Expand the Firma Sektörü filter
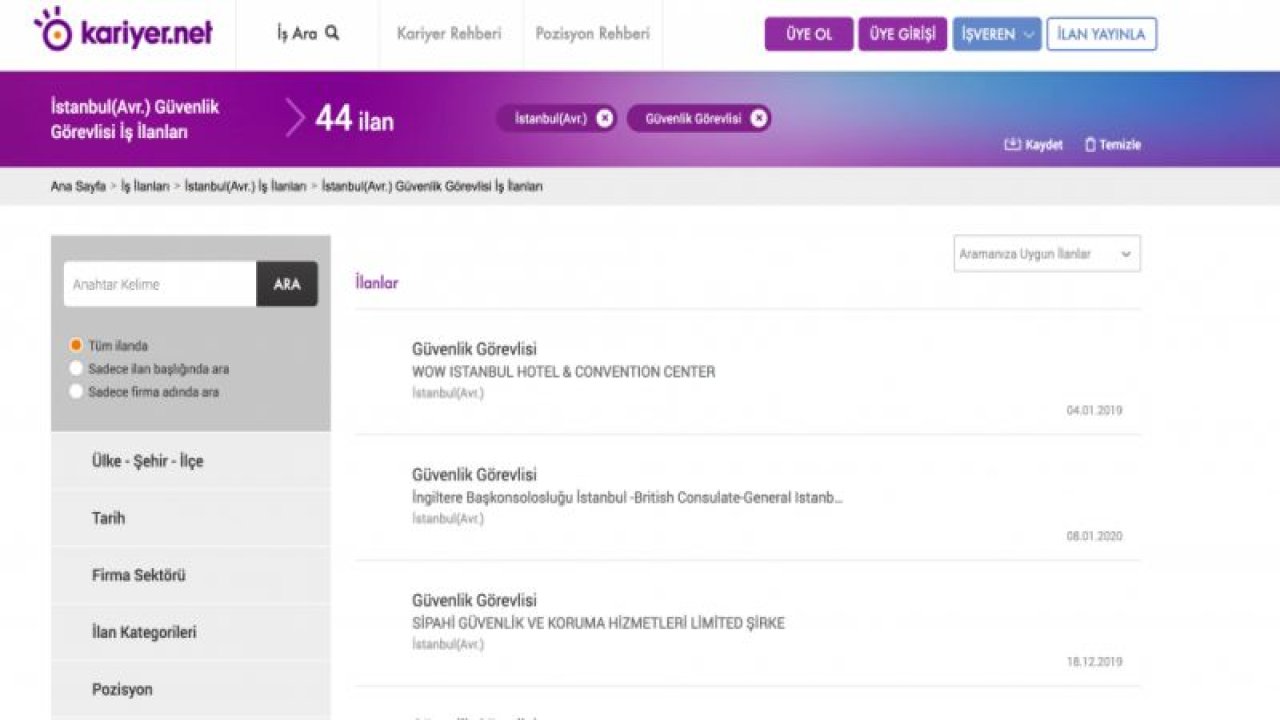1280x720 pixels. point(138,575)
